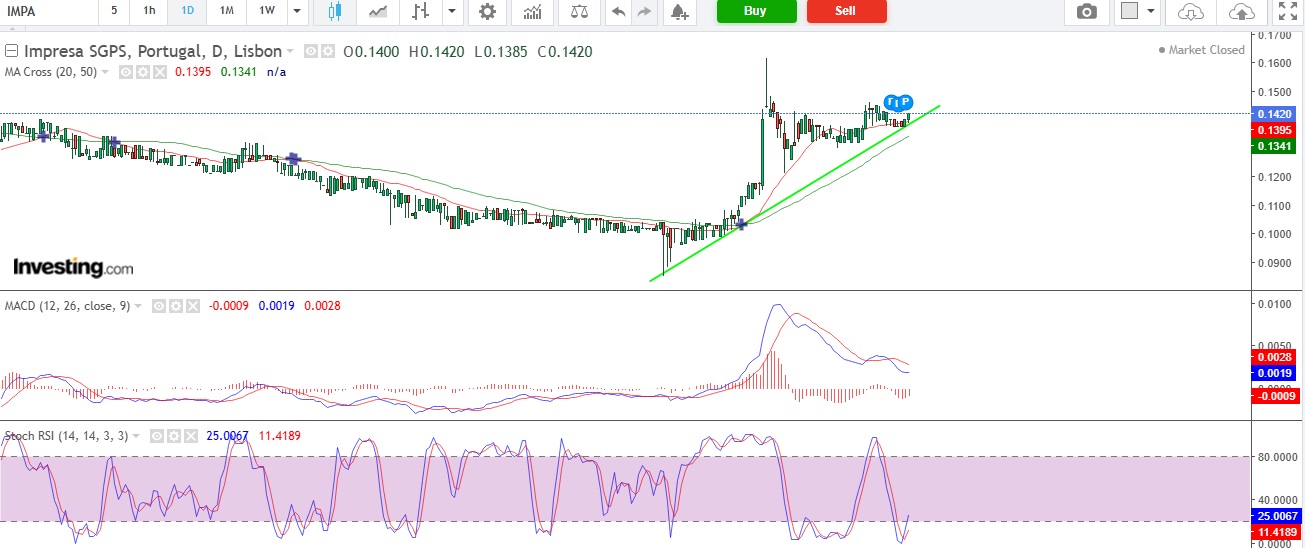Open Impresa SGPS title dropdown arrow
Viewport: 1305px width, 548px height.
(290, 51)
